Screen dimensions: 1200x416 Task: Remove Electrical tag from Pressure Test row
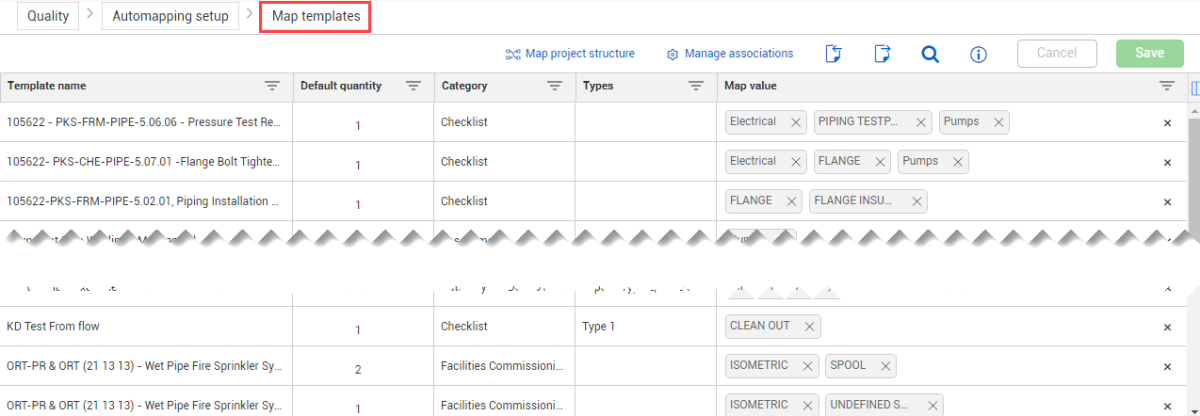796,122
